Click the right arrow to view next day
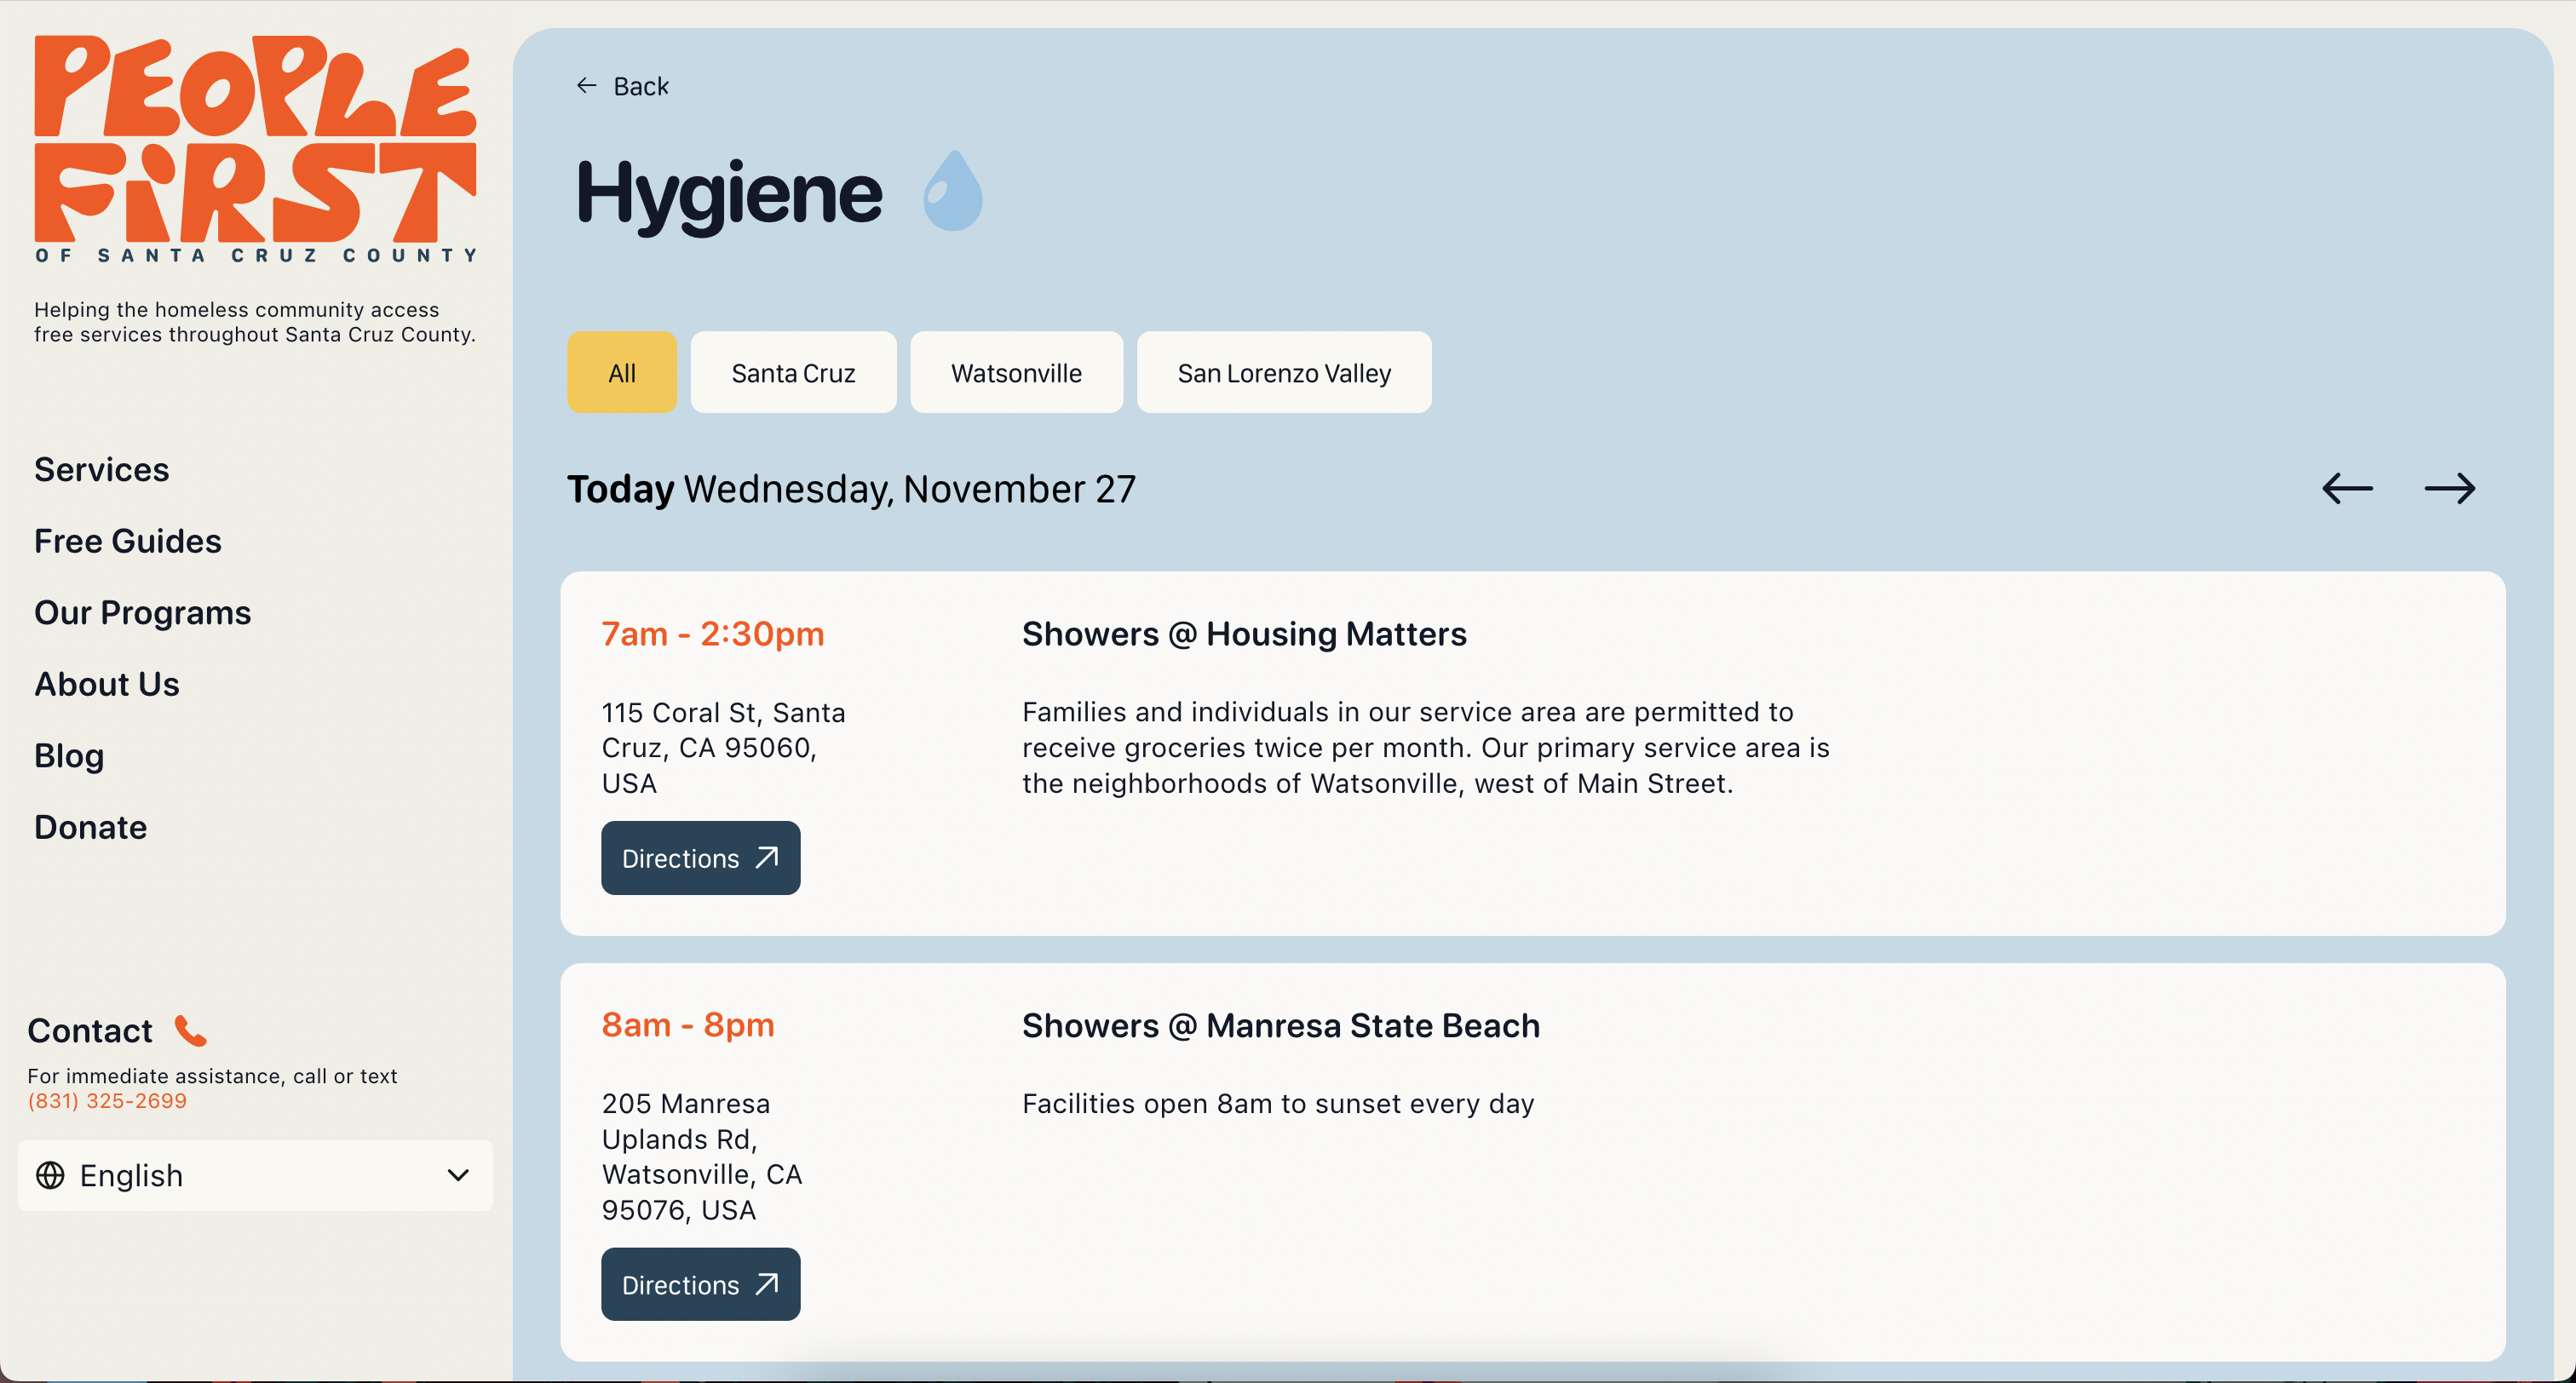This screenshot has width=2576, height=1383. point(2449,489)
